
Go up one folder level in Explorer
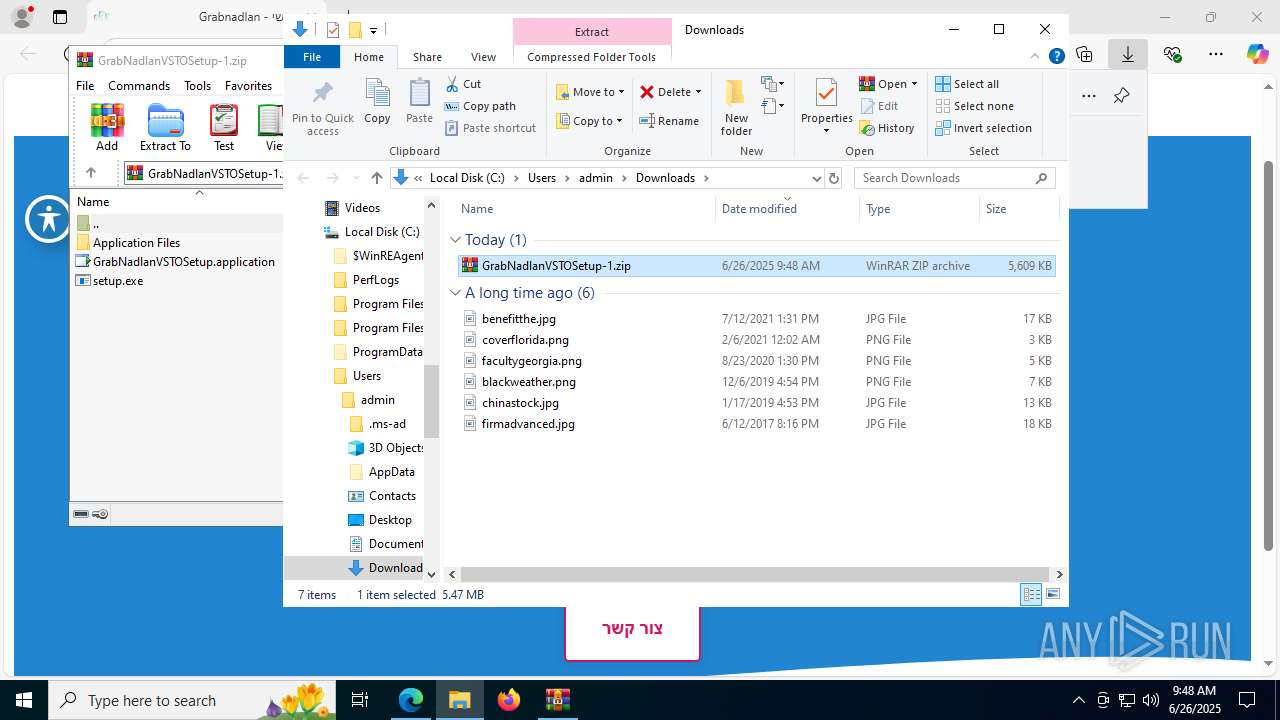coord(376,178)
